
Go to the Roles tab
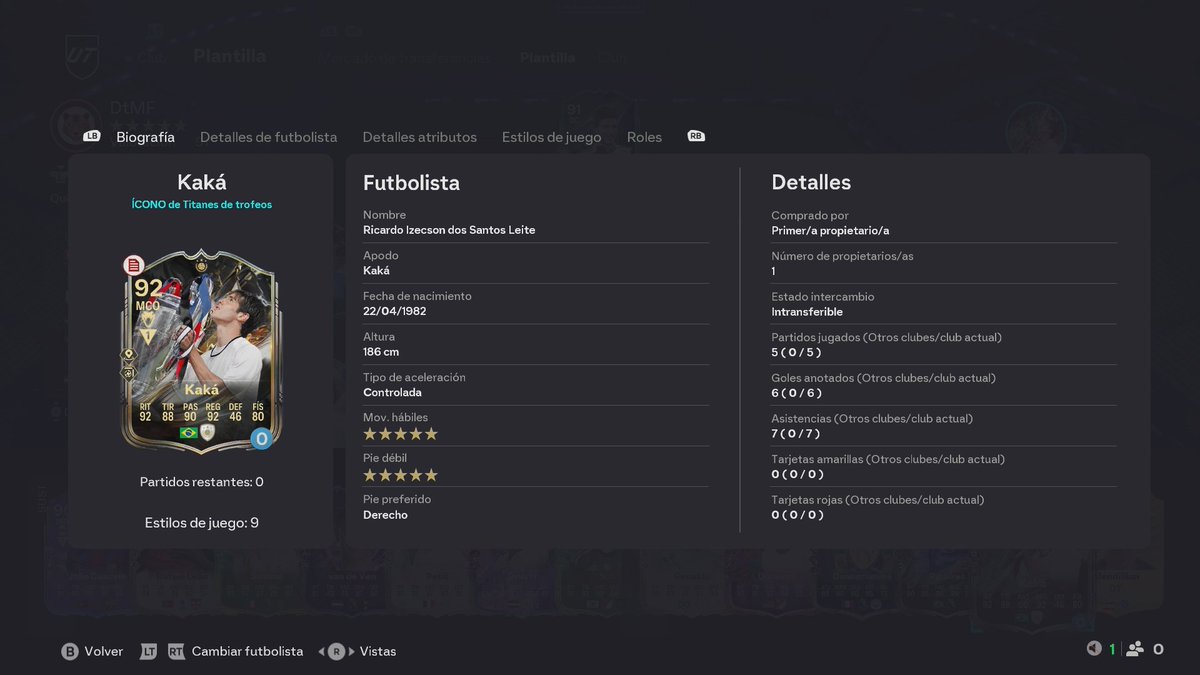(644, 137)
